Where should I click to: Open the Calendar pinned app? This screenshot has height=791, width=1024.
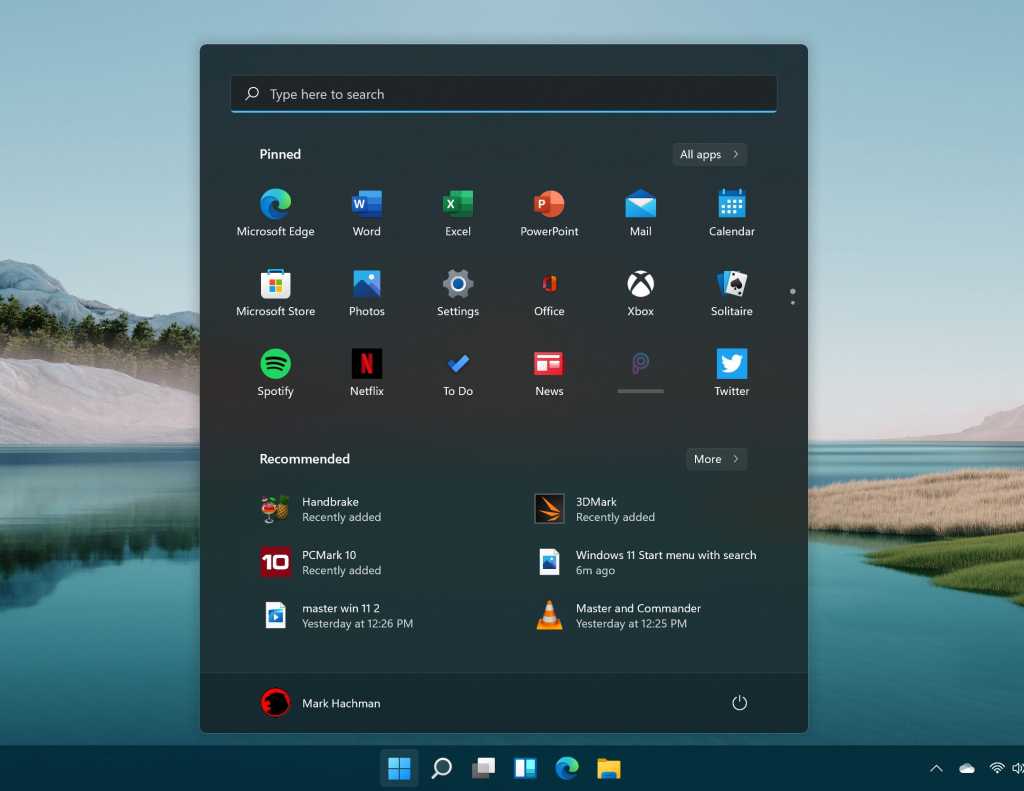point(731,213)
